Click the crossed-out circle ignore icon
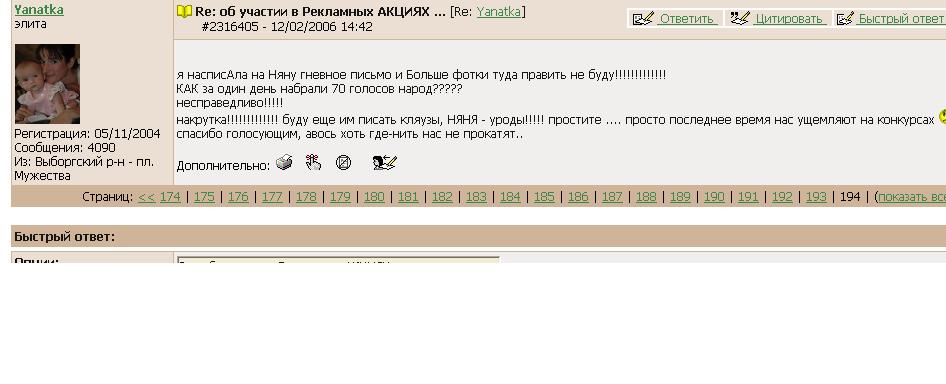946x384 pixels. click(x=343, y=162)
